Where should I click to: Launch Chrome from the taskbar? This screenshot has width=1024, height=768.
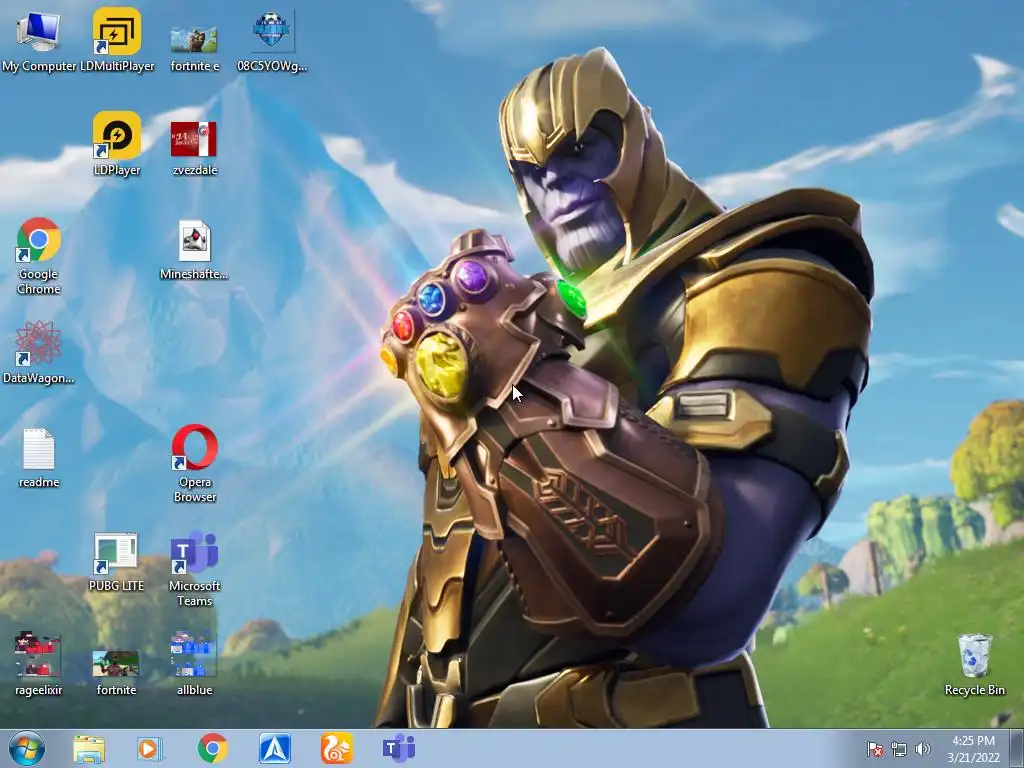[x=213, y=748]
